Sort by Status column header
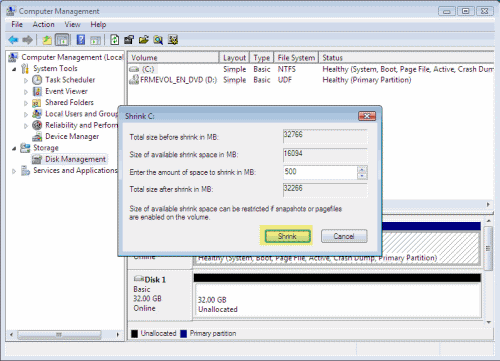 point(406,58)
